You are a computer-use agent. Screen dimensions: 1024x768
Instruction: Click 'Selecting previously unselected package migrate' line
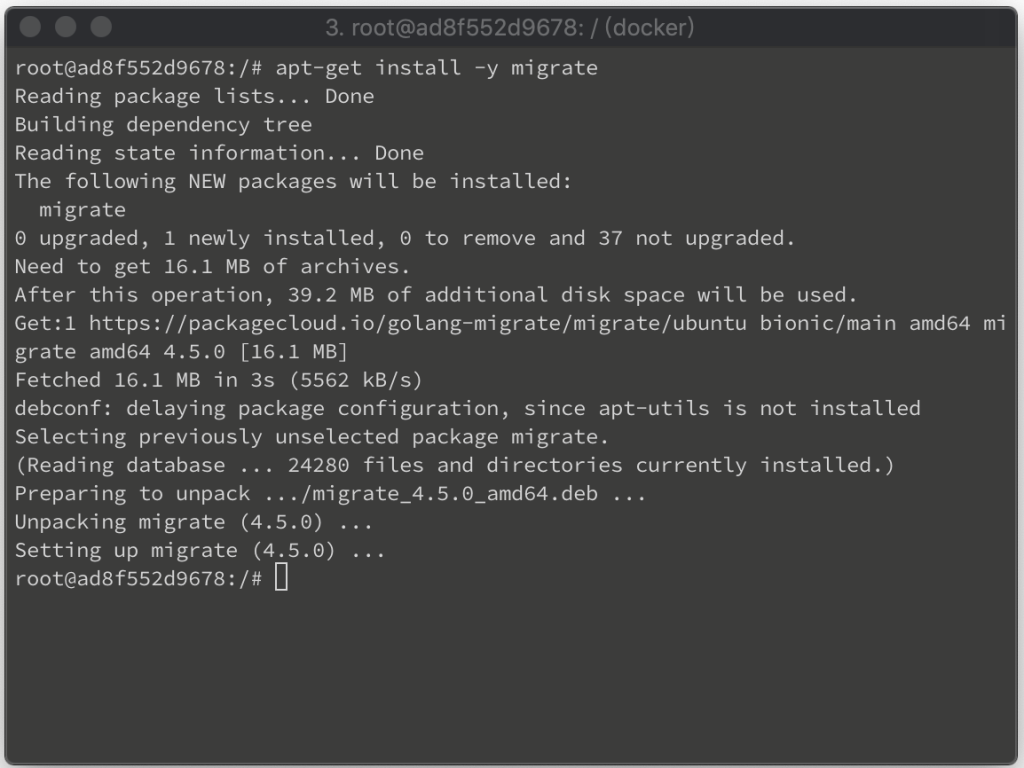click(312, 437)
